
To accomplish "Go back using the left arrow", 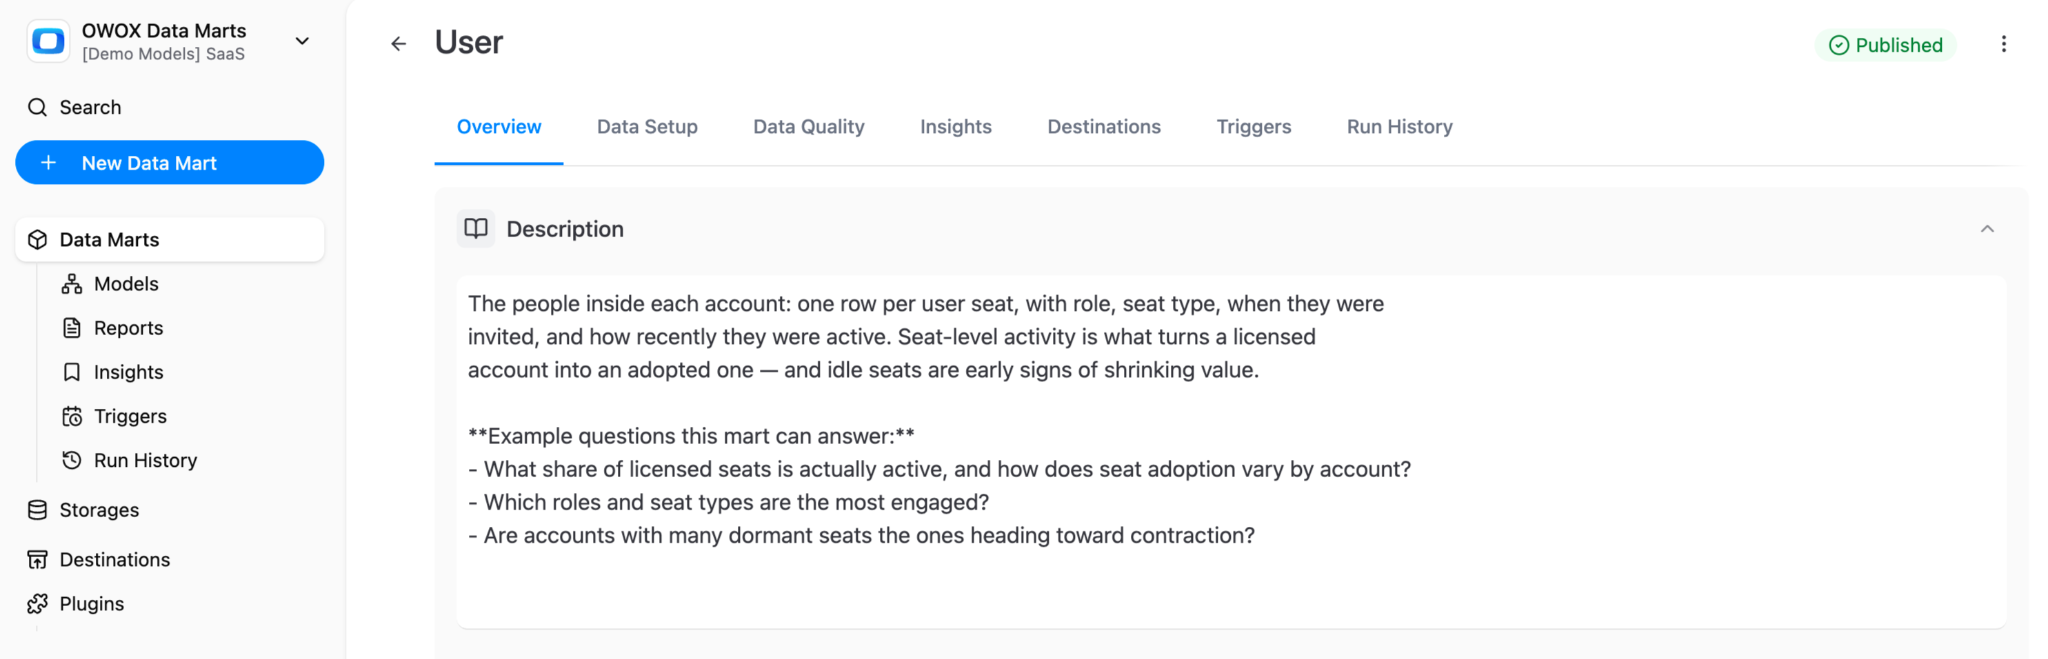I will (398, 44).
